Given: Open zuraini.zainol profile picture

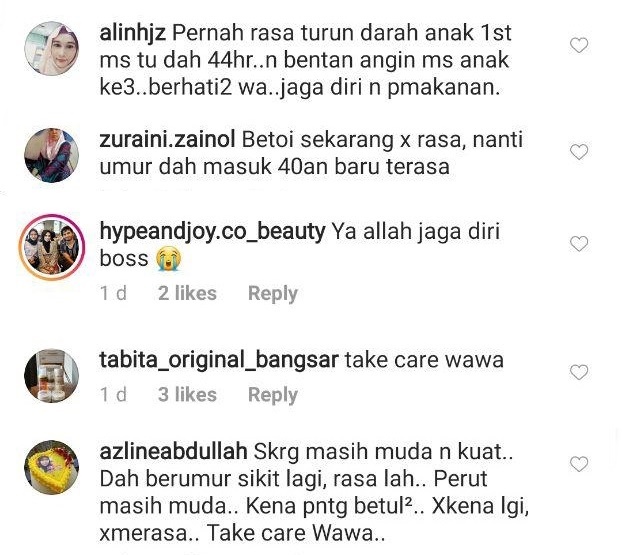Looking at the screenshot, I should click(52, 155).
